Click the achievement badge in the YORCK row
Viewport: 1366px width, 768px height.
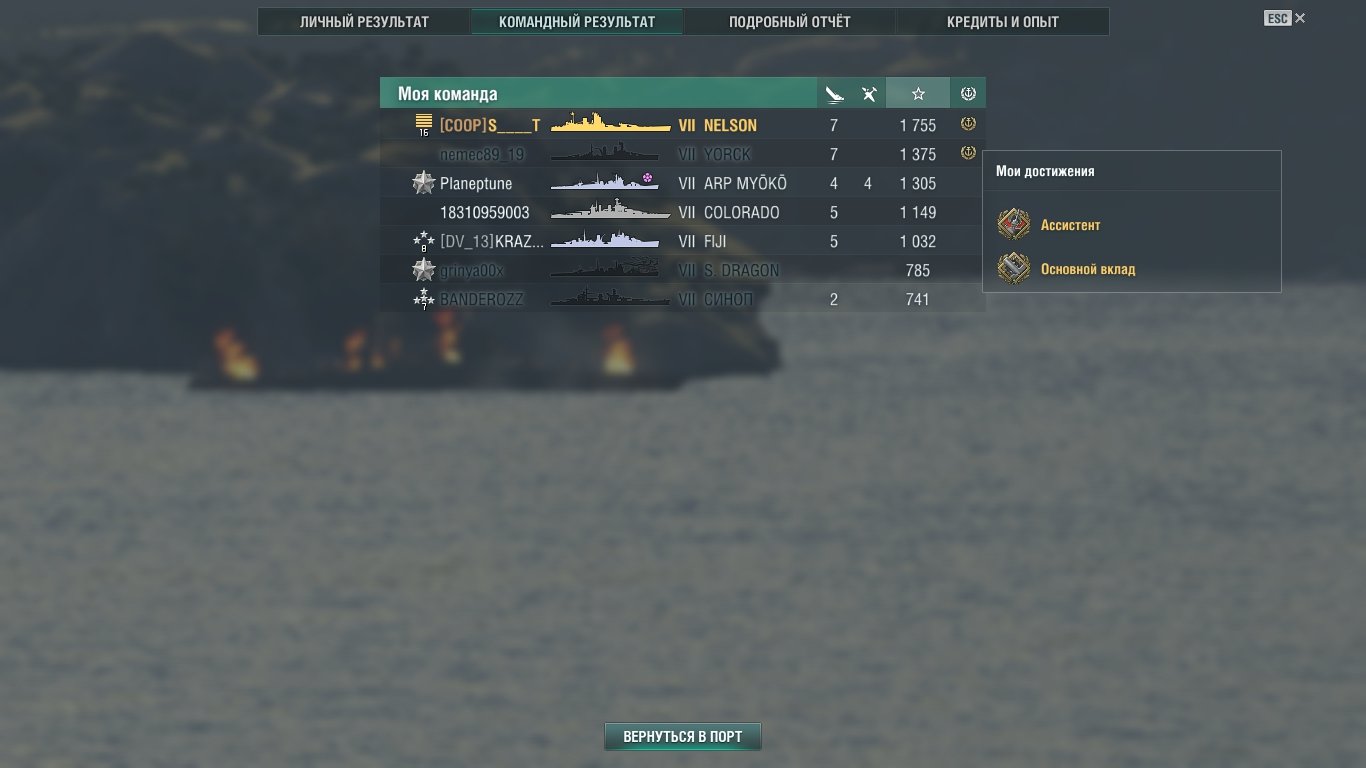tap(968, 154)
